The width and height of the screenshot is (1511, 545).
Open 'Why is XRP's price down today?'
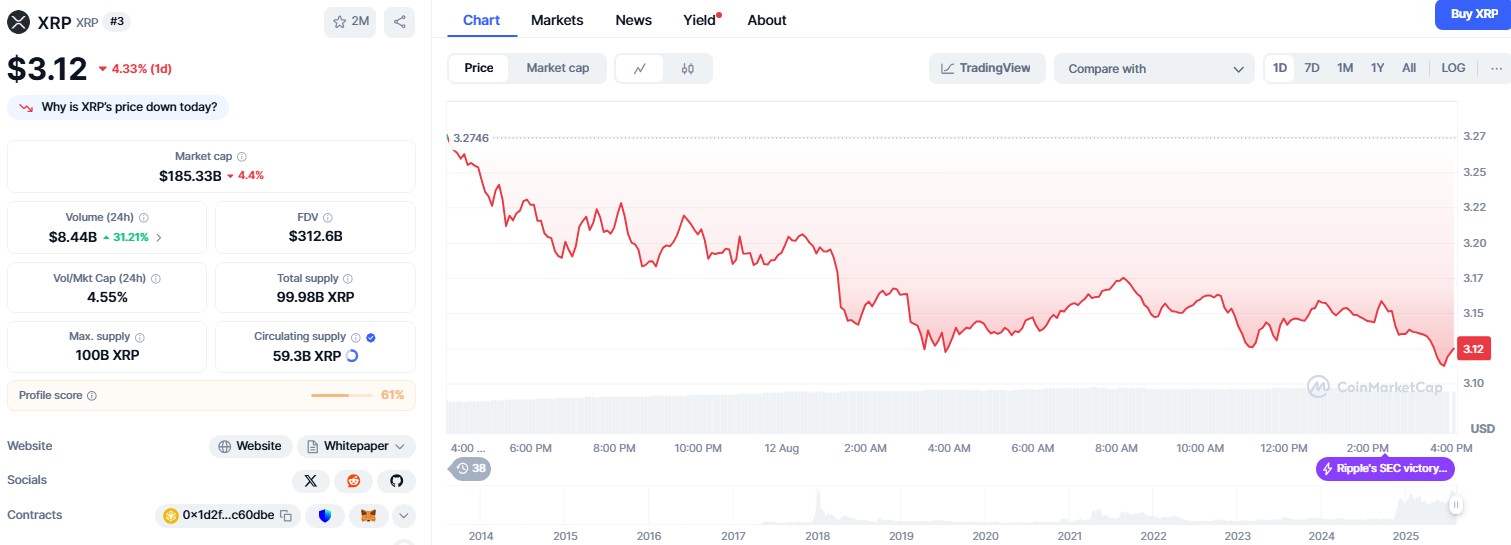click(118, 107)
